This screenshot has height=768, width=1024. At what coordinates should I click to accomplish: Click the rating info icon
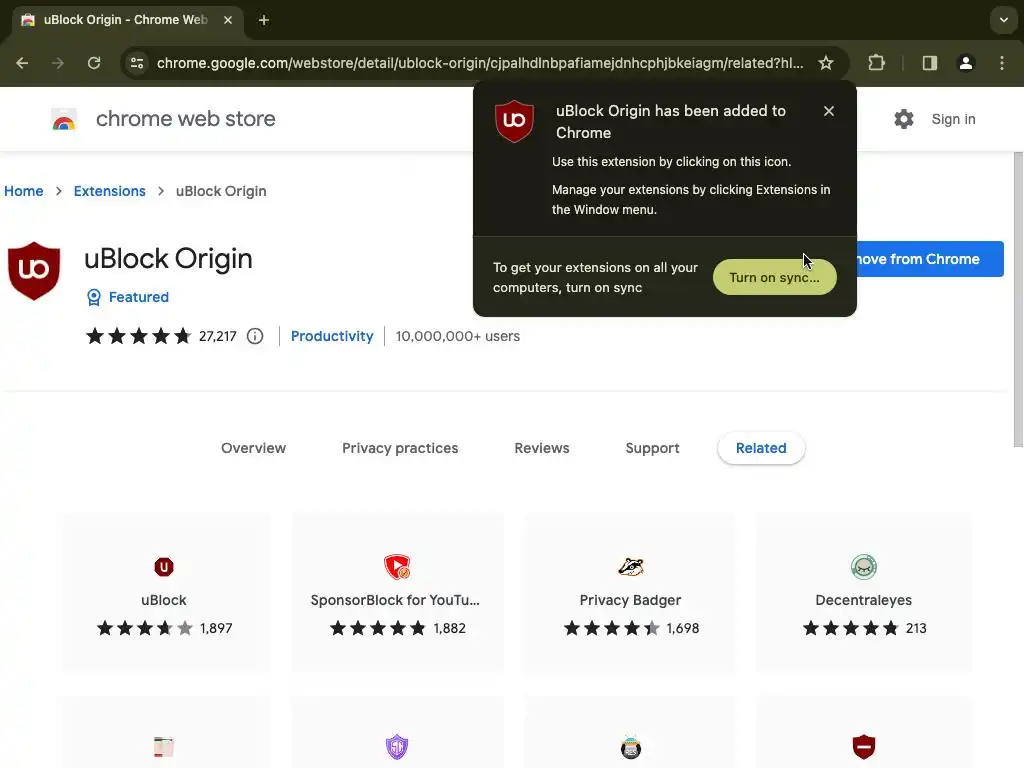255,336
